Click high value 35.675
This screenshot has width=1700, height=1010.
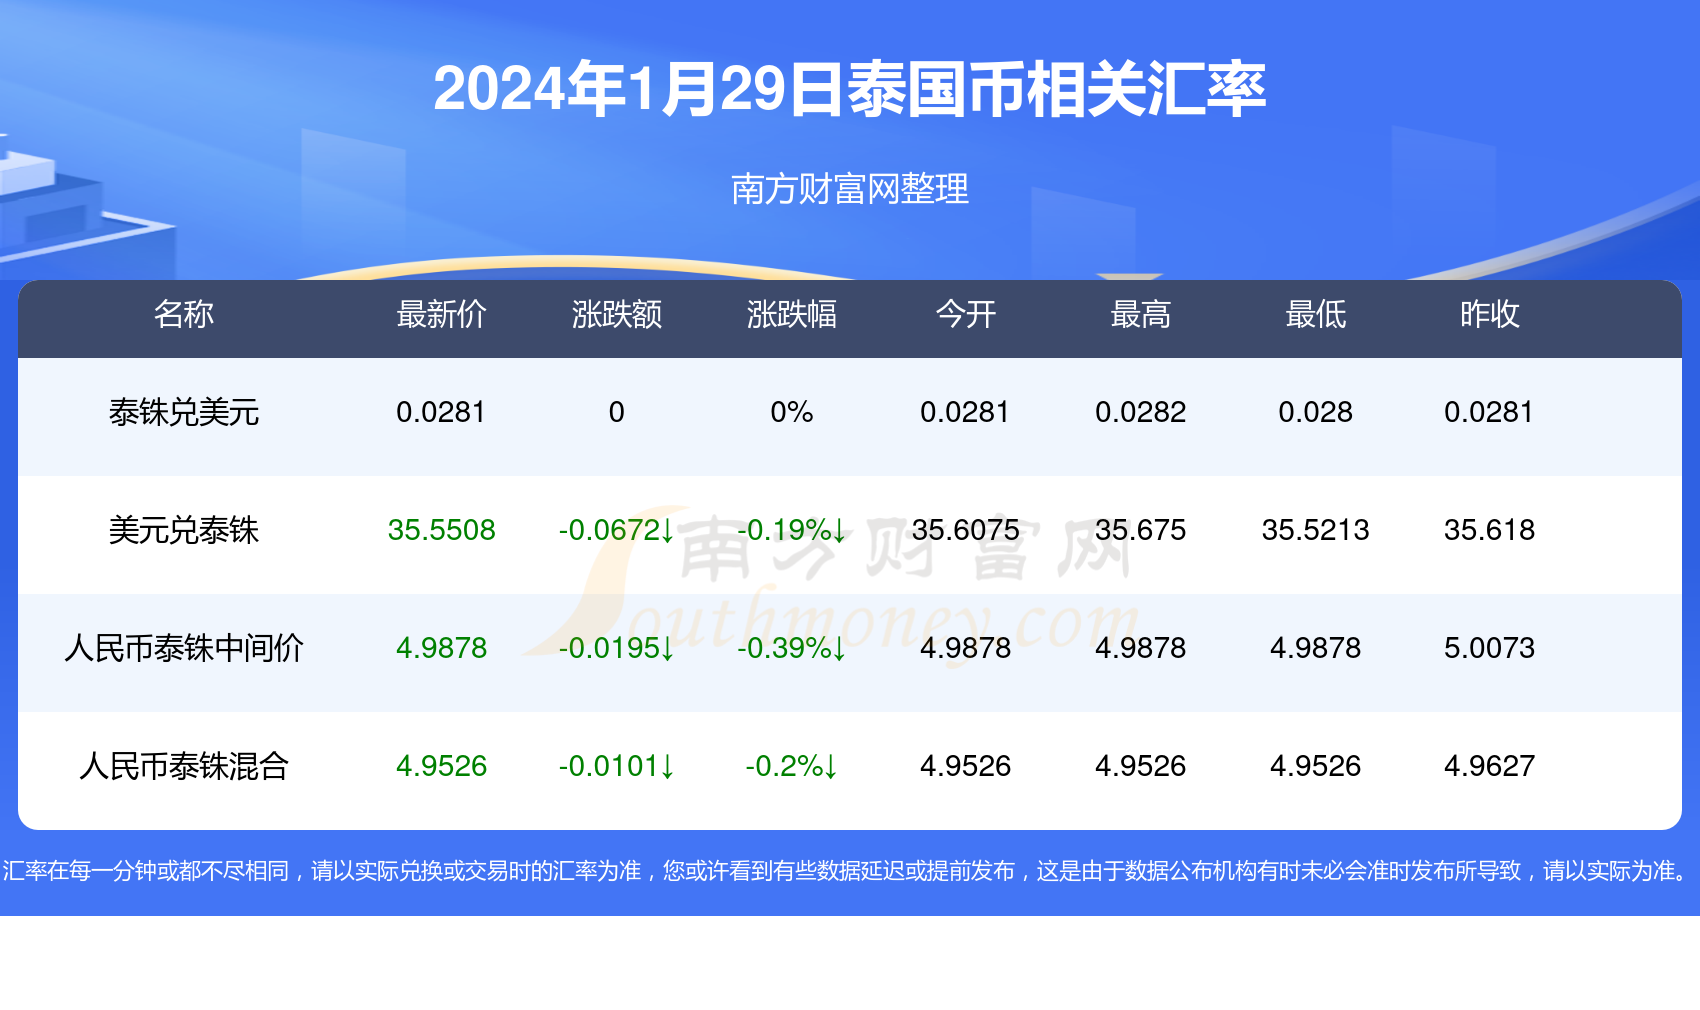(x=1141, y=530)
